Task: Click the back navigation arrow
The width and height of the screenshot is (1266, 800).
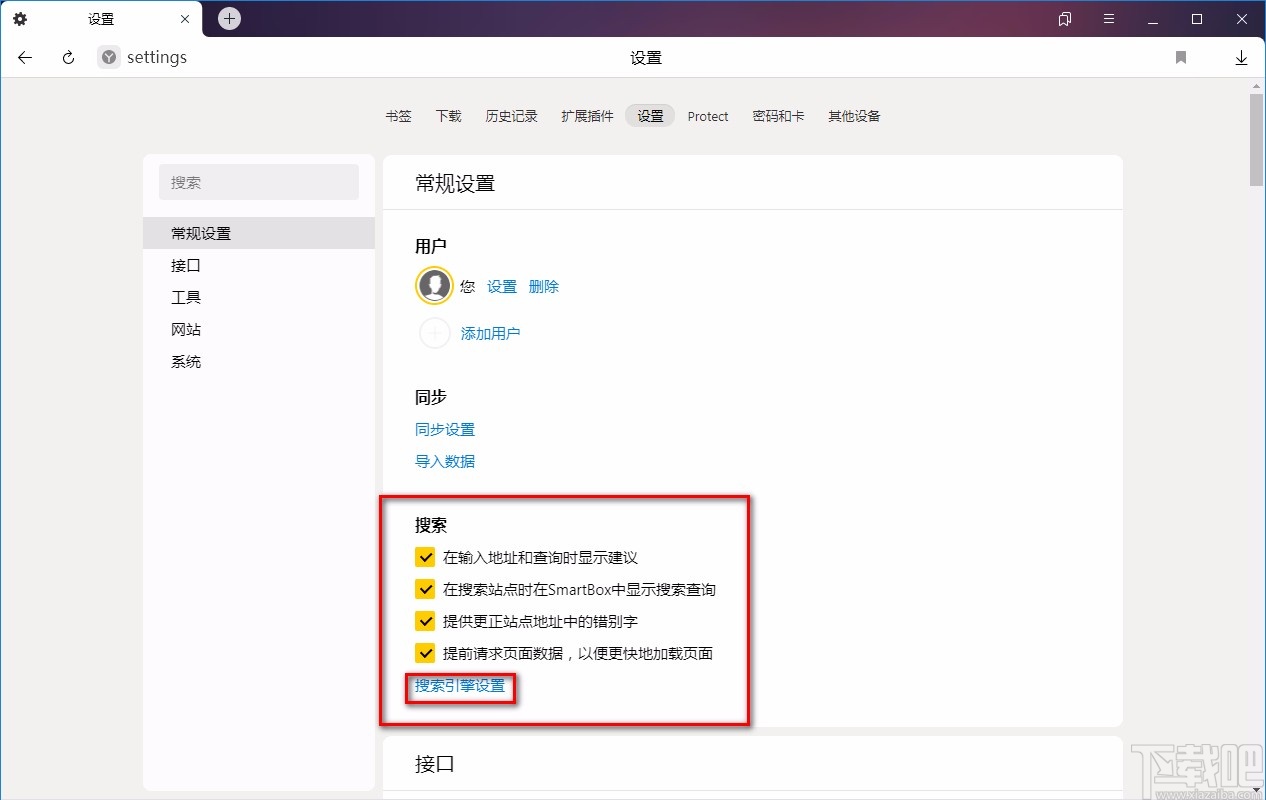Action: 24,57
